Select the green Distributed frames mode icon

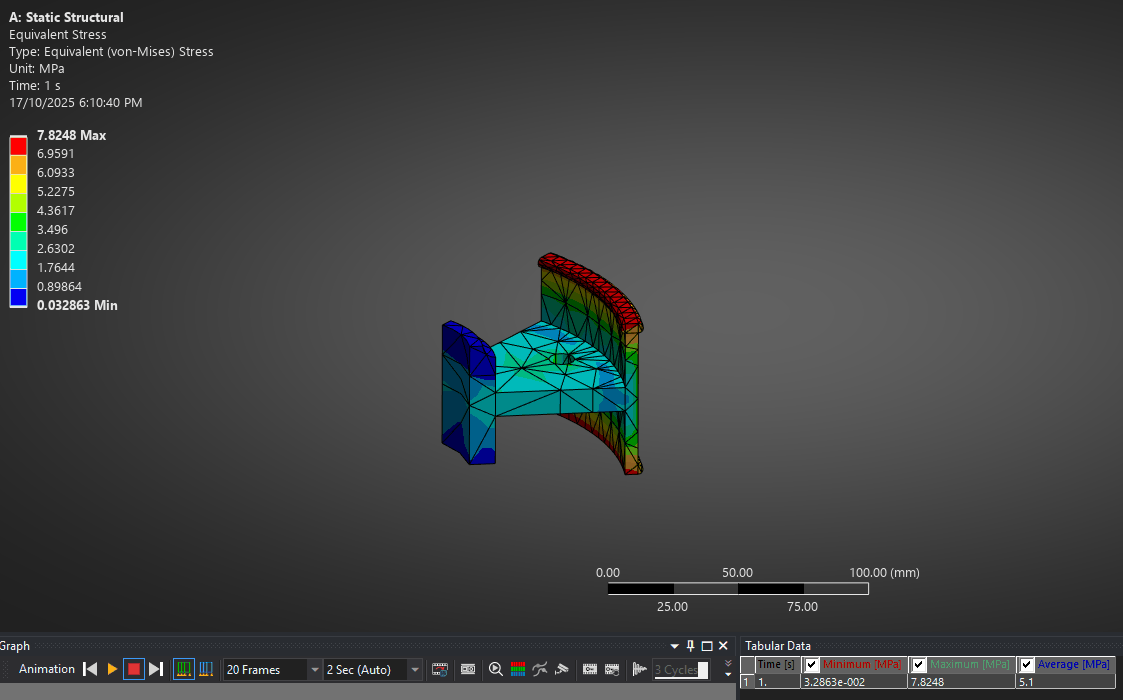pos(184,669)
